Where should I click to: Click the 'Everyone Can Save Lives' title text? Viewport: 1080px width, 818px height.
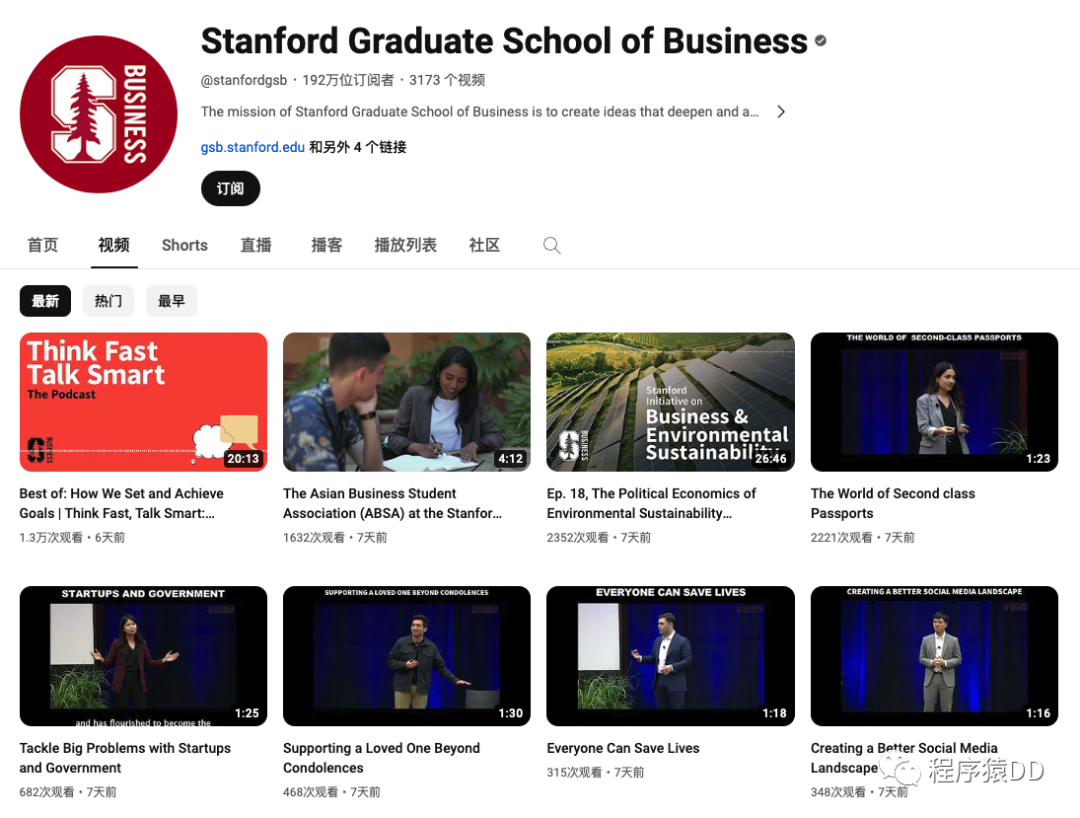pyautogui.click(x=623, y=748)
